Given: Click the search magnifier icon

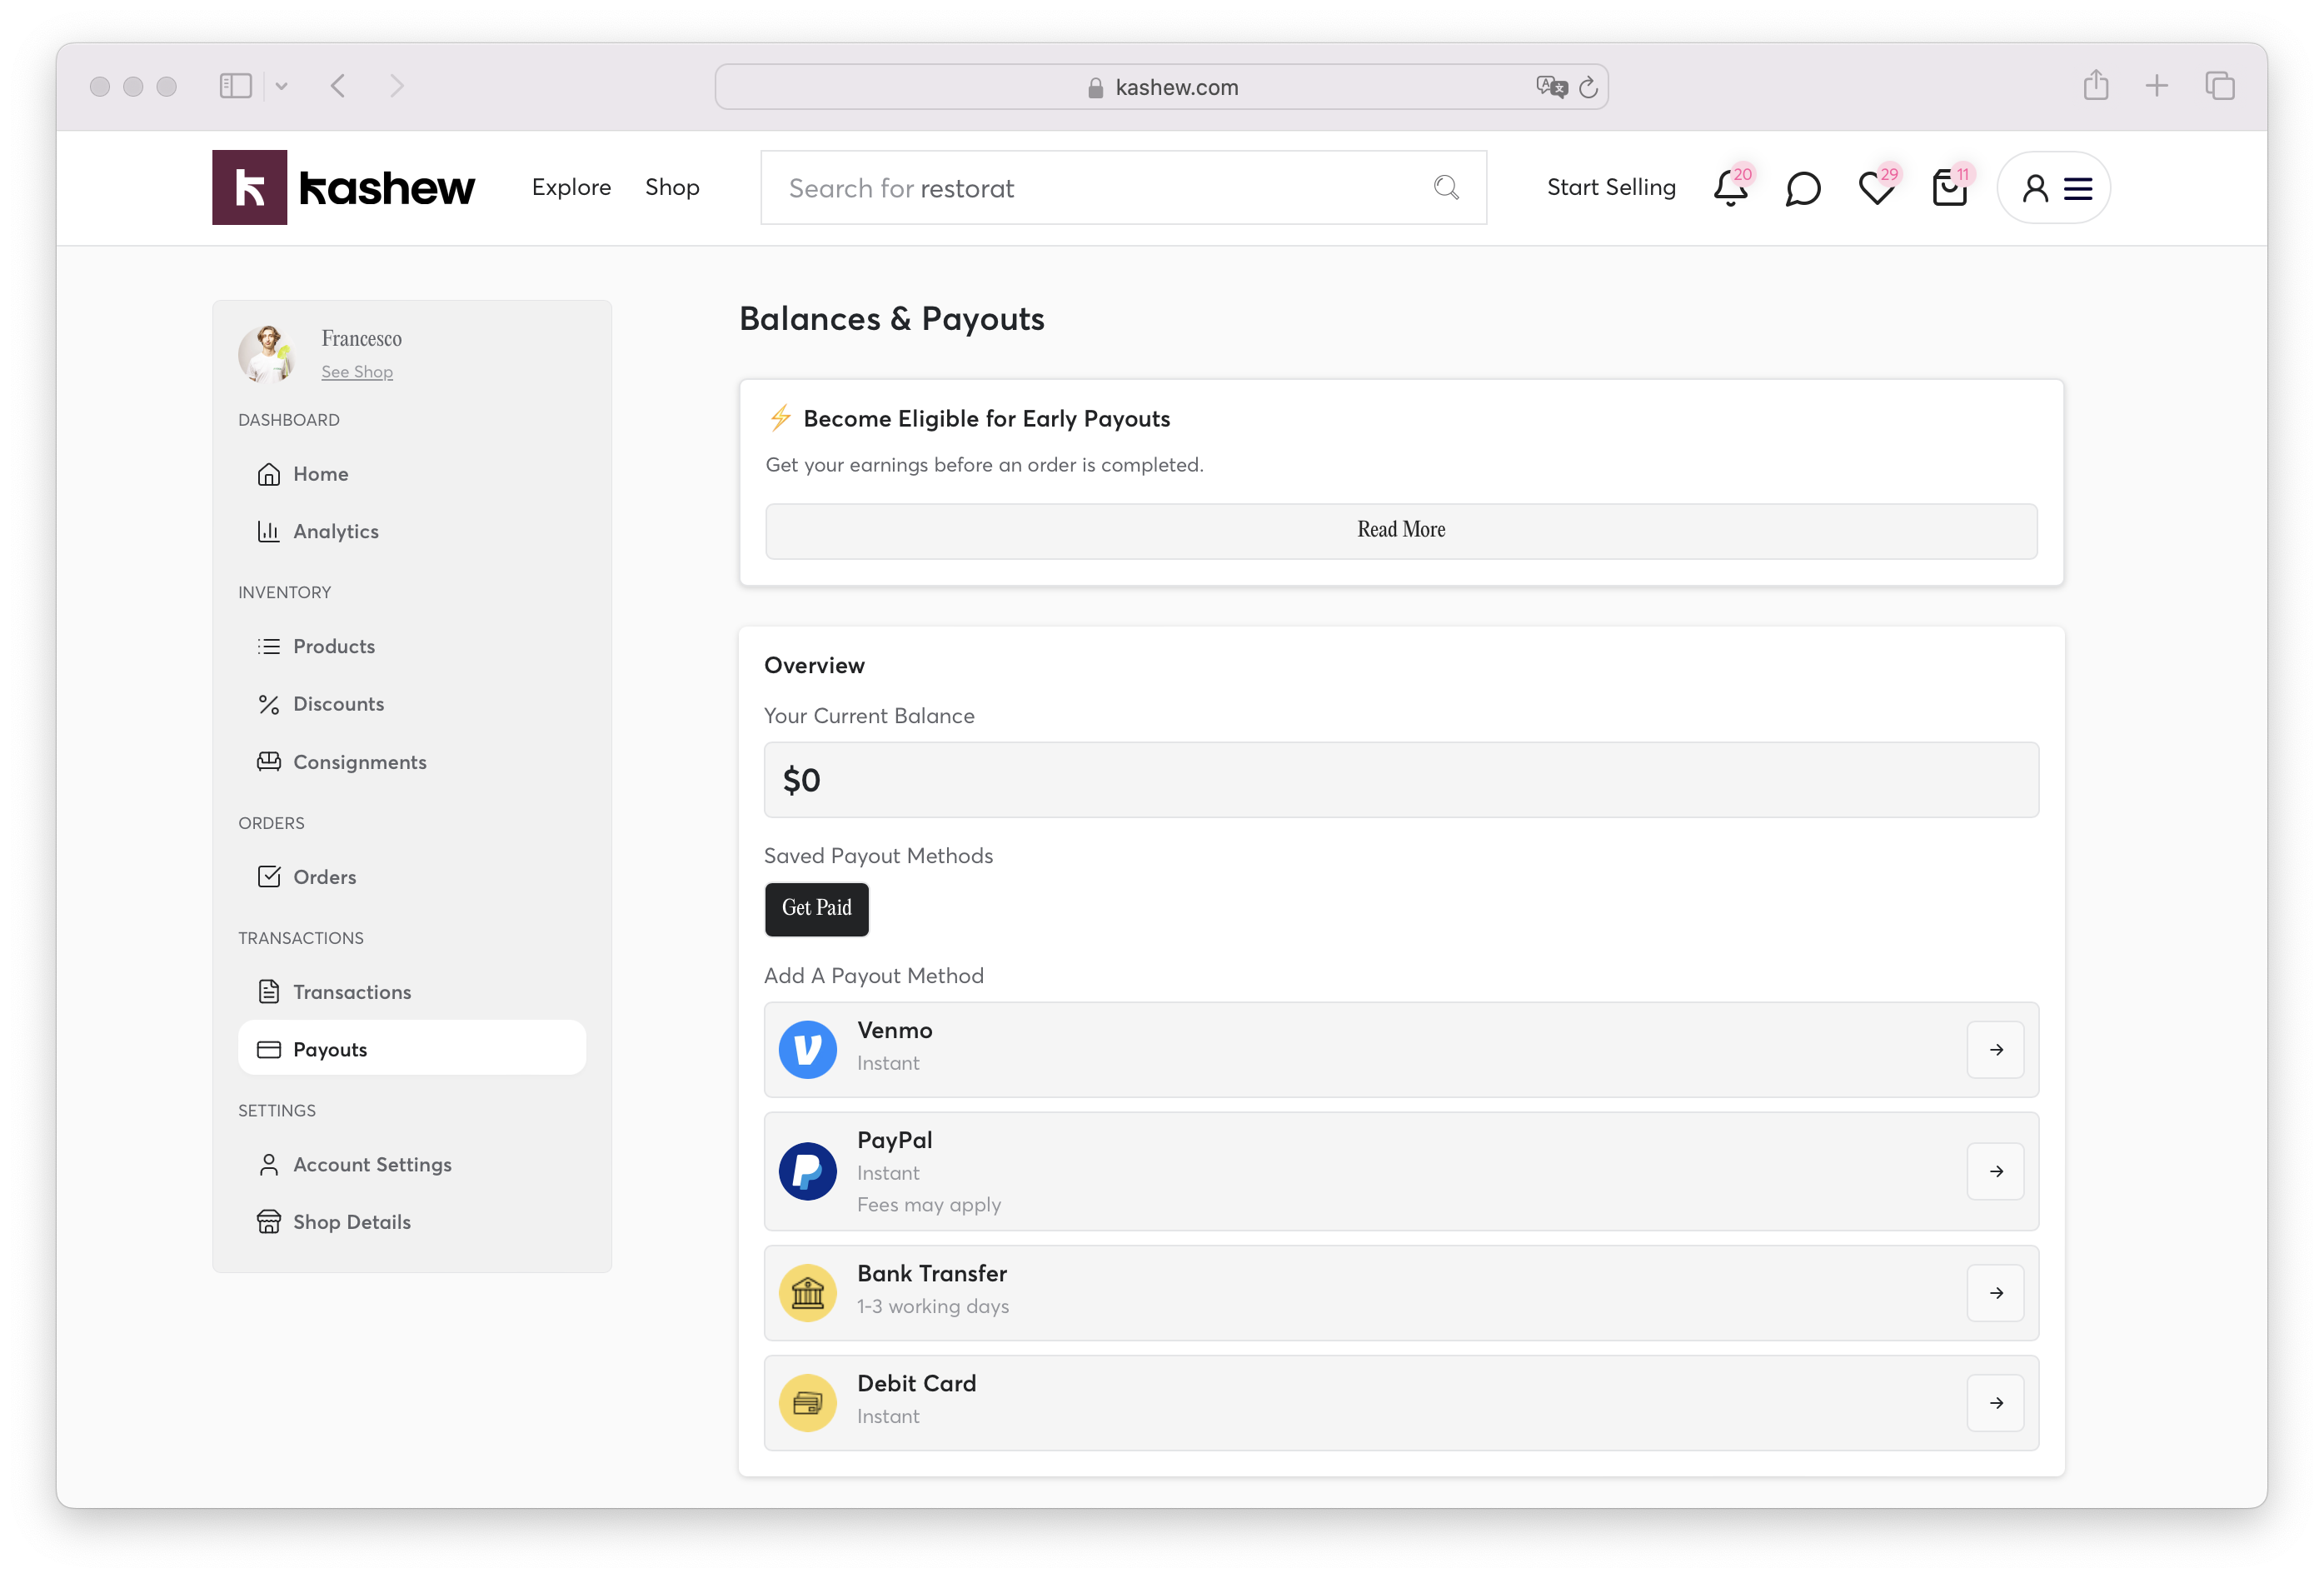Looking at the screenshot, I should [x=1446, y=188].
